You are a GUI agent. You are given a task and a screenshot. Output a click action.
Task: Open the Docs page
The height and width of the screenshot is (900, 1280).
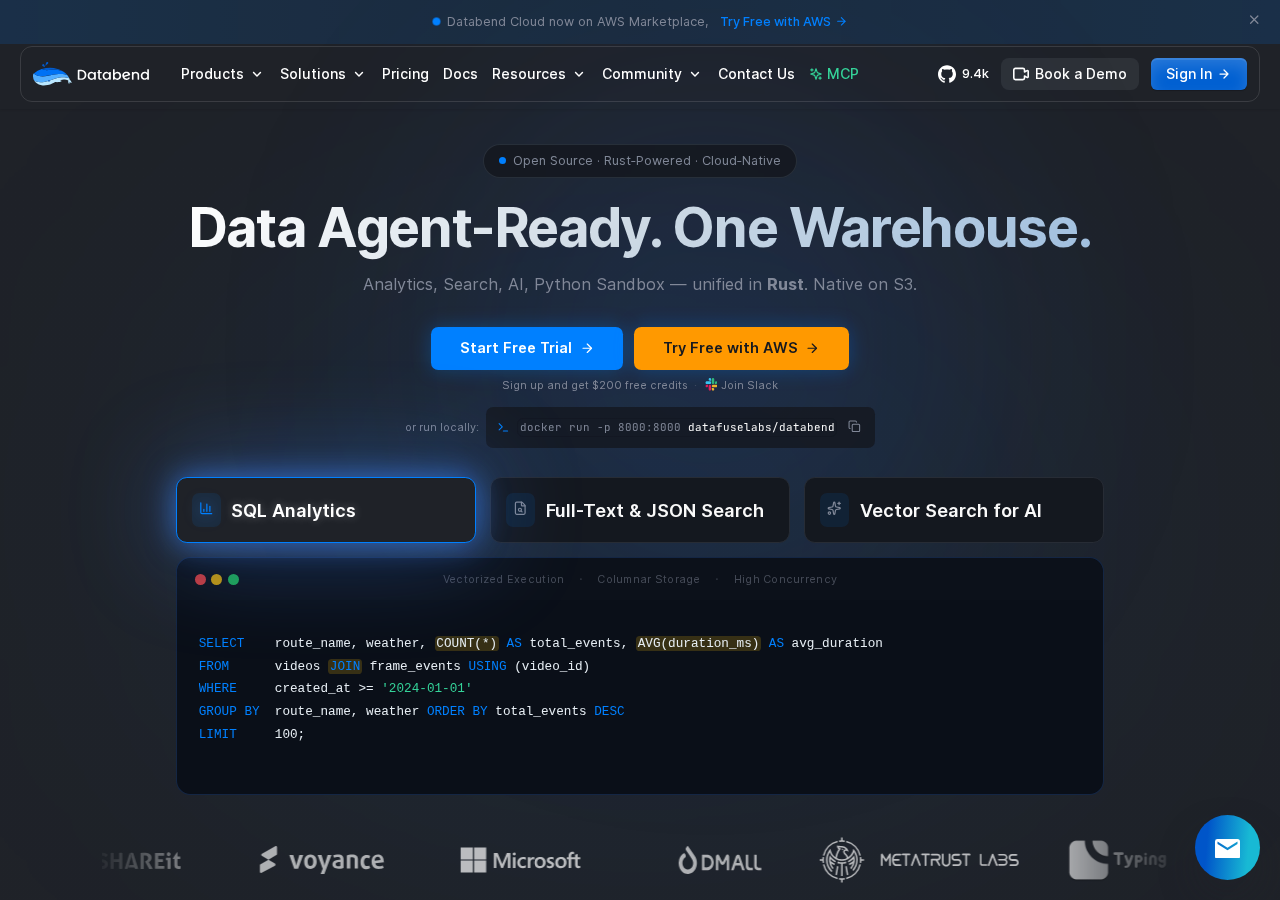coord(460,74)
